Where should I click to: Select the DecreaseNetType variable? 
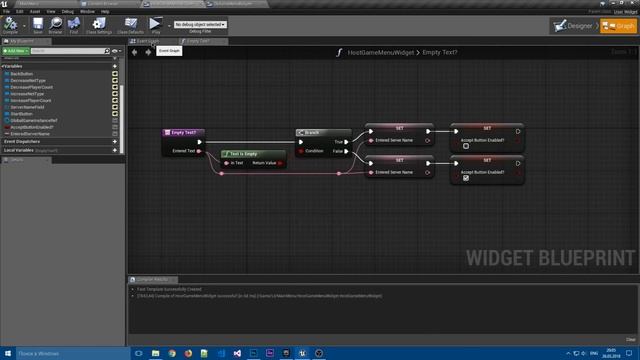pos(28,80)
